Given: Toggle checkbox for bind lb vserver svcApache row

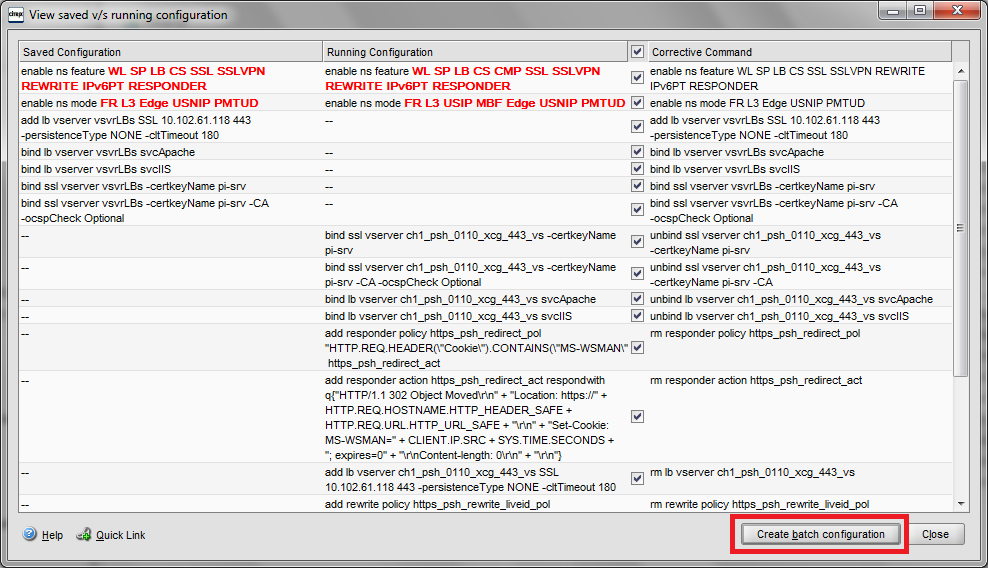Looking at the screenshot, I should pos(637,152).
